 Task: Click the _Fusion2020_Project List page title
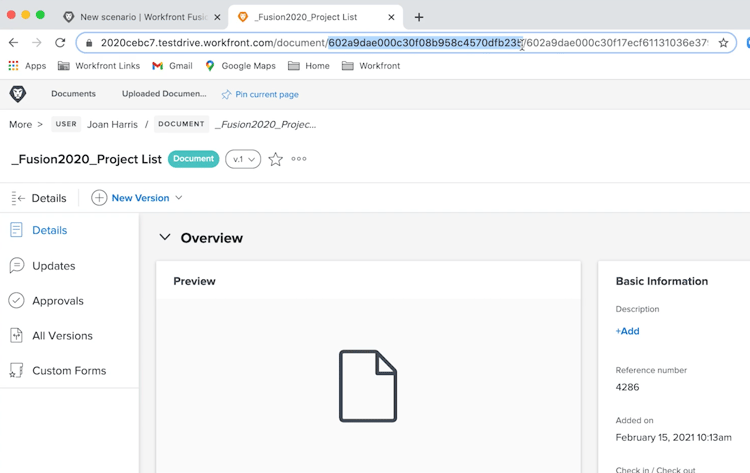(x=87, y=159)
